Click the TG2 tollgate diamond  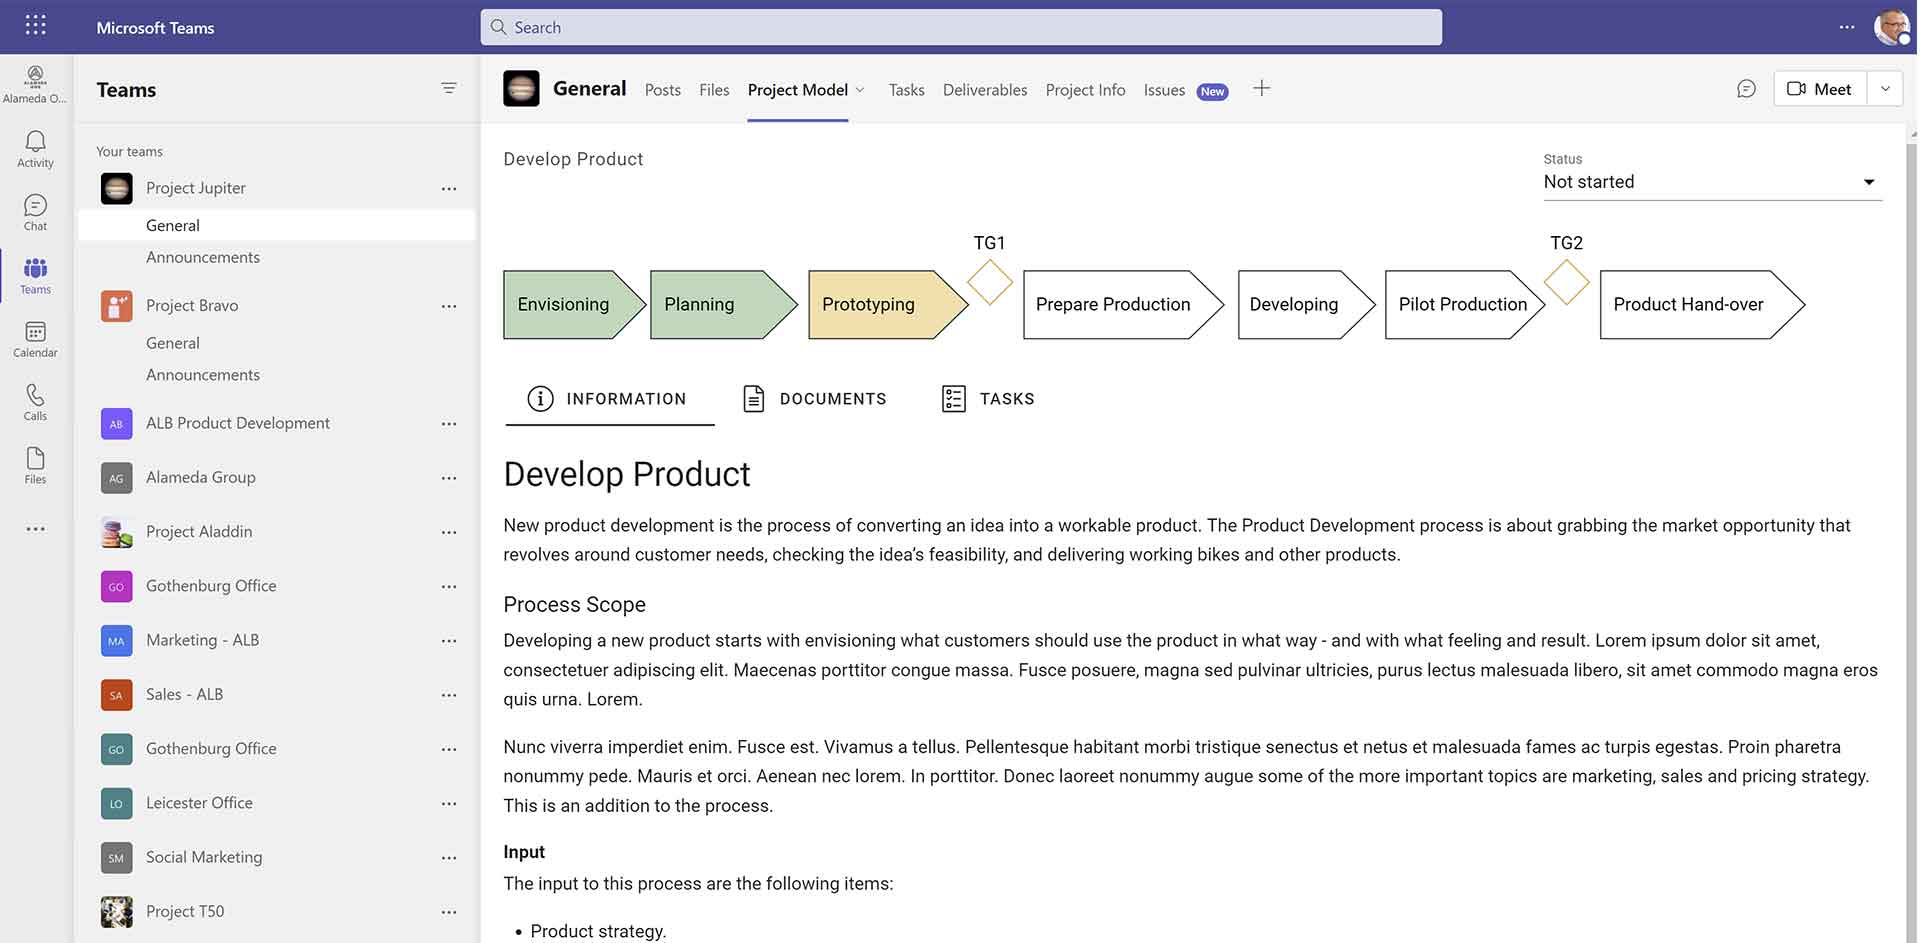(x=1567, y=282)
